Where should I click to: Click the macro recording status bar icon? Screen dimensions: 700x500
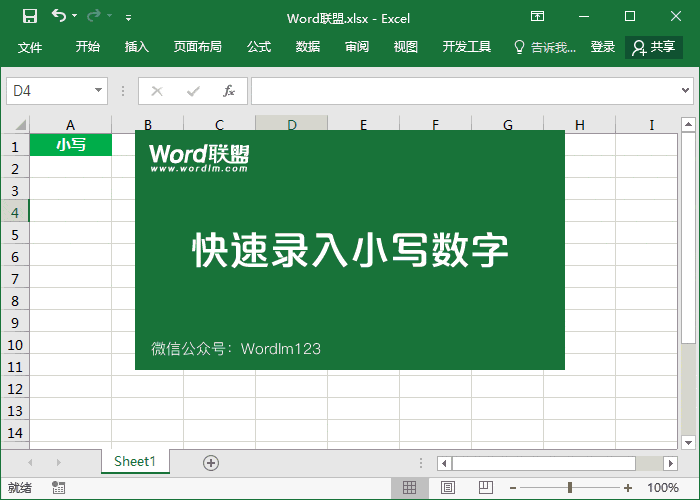(x=58, y=488)
